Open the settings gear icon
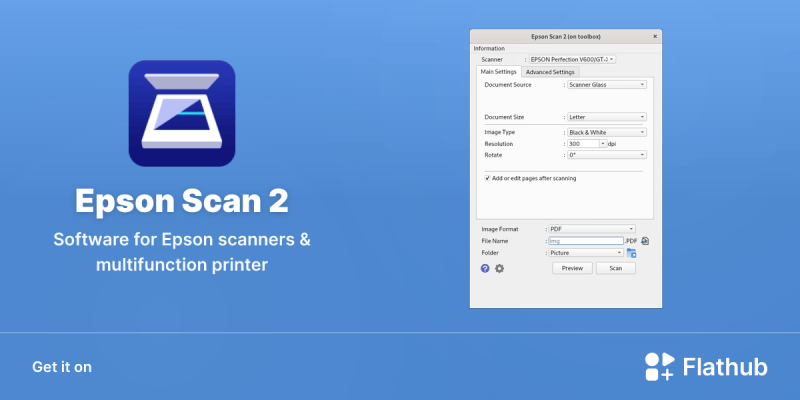 499,268
